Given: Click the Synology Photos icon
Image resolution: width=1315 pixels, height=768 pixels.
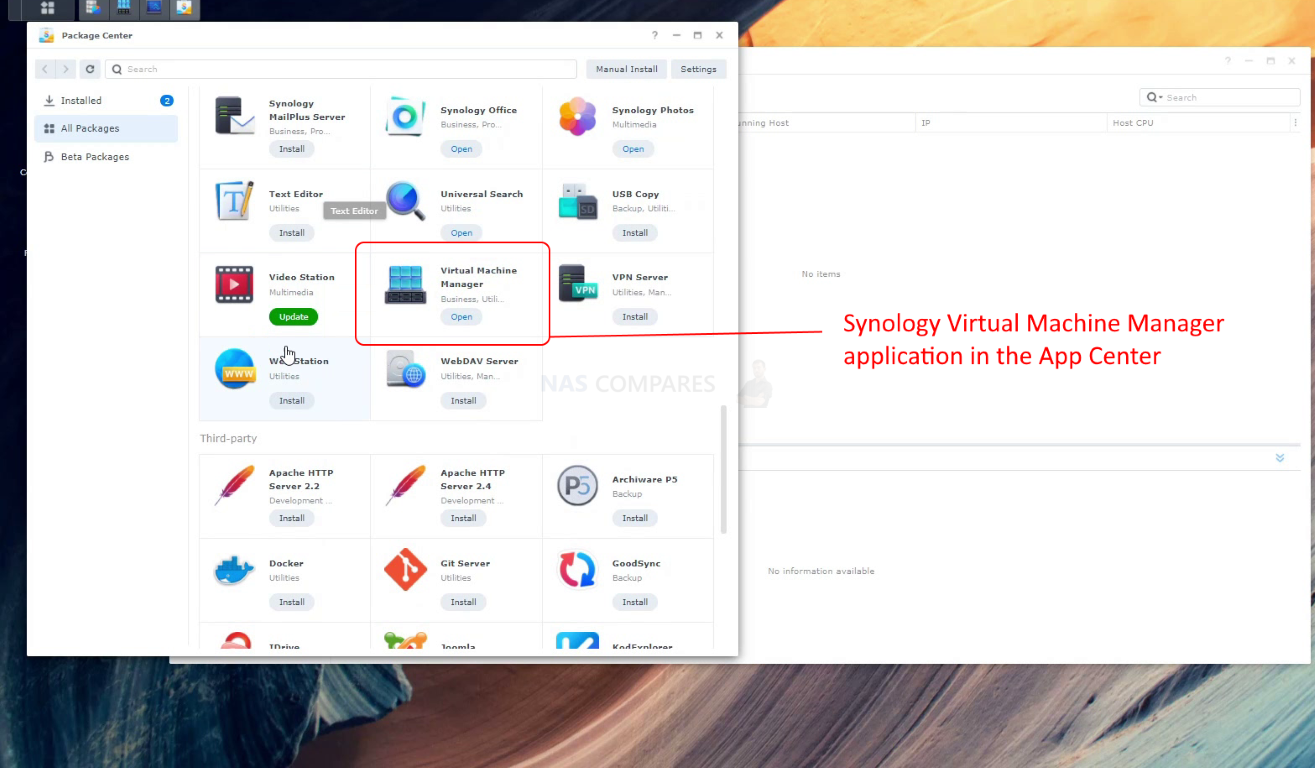Looking at the screenshot, I should 578,117.
